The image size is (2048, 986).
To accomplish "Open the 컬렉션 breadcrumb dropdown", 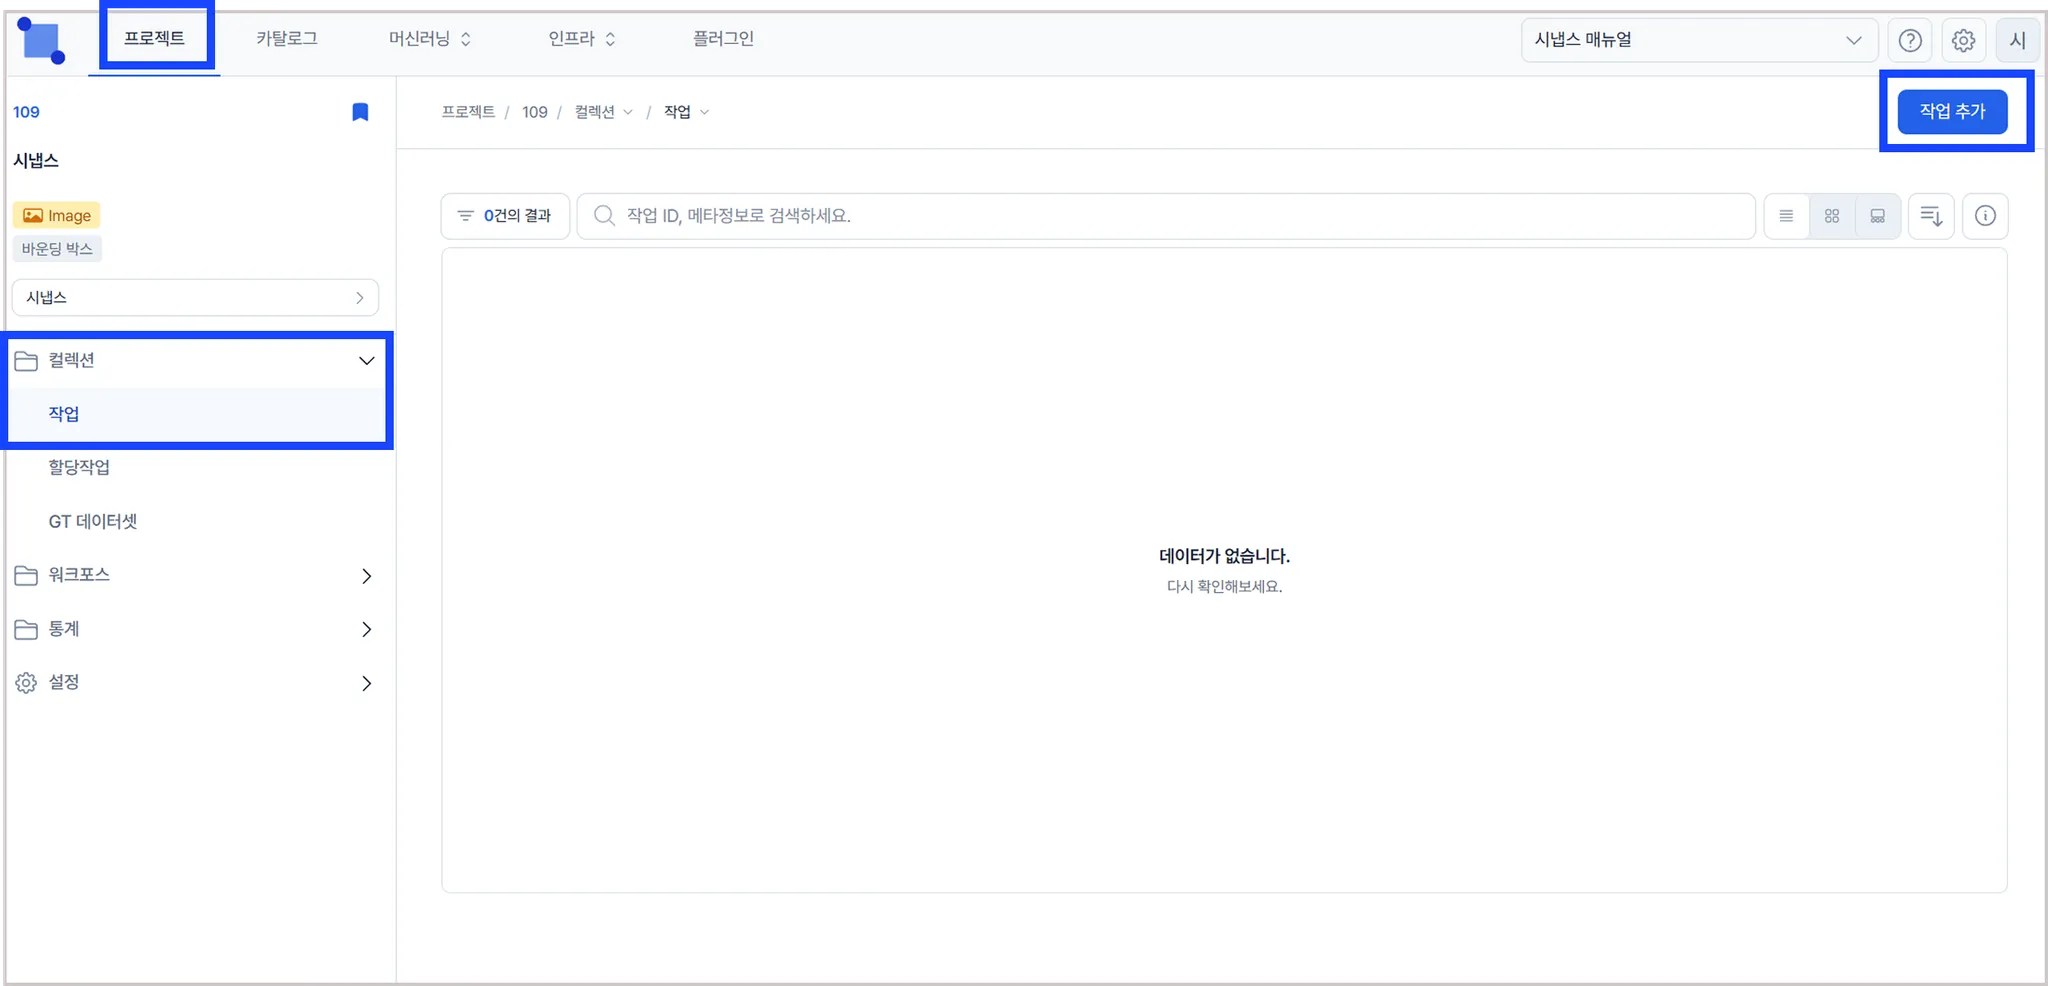I will pyautogui.click(x=604, y=112).
